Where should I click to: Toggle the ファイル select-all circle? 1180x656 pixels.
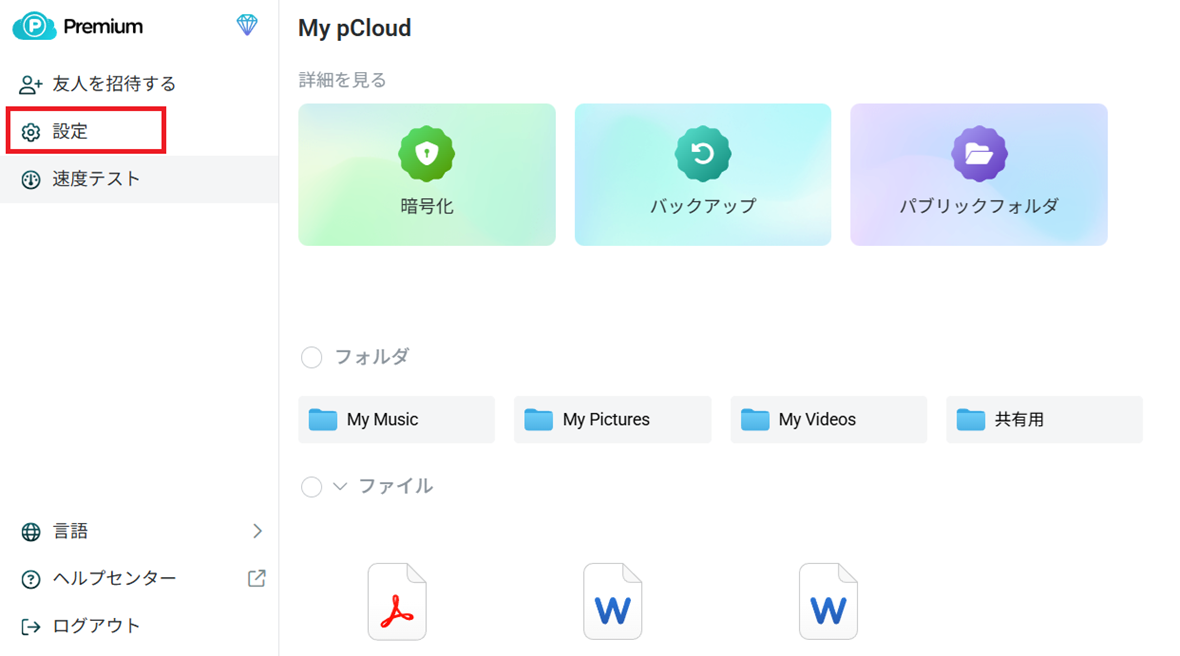[312, 487]
